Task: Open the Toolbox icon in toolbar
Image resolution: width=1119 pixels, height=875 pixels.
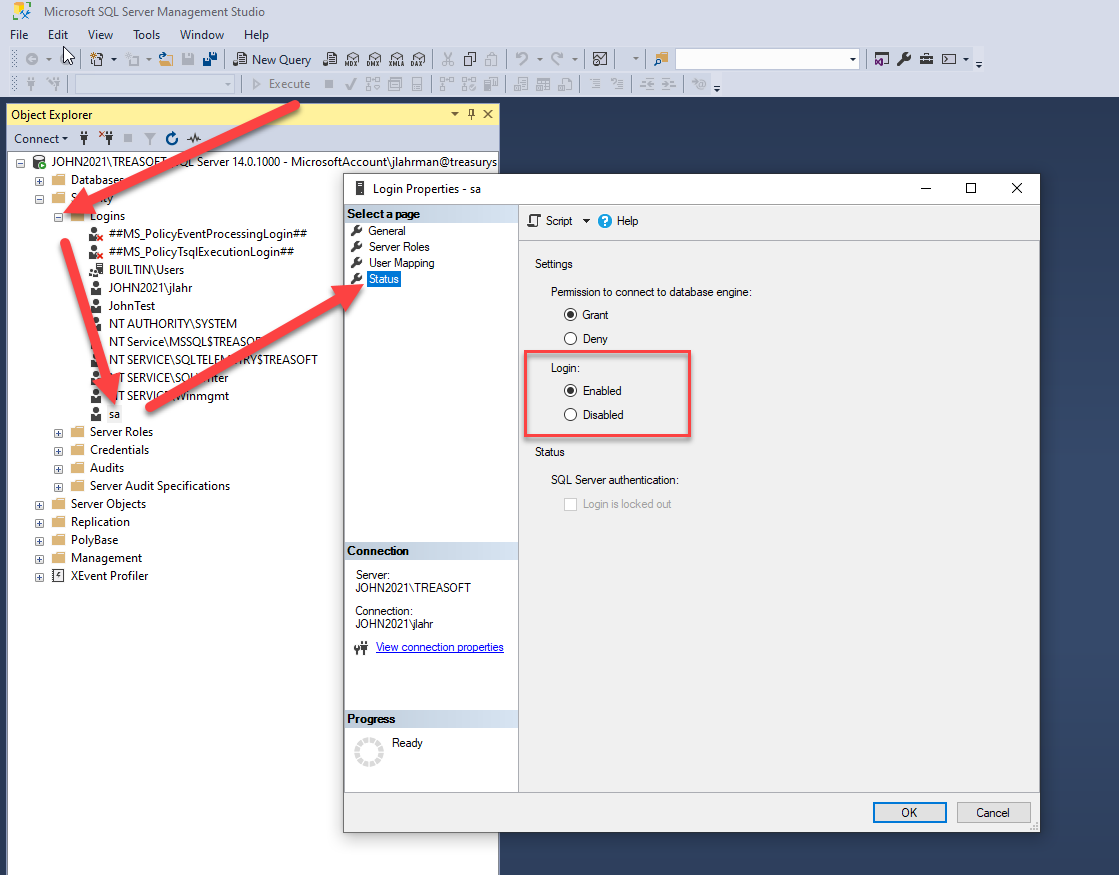Action: pyautogui.click(x=926, y=59)
